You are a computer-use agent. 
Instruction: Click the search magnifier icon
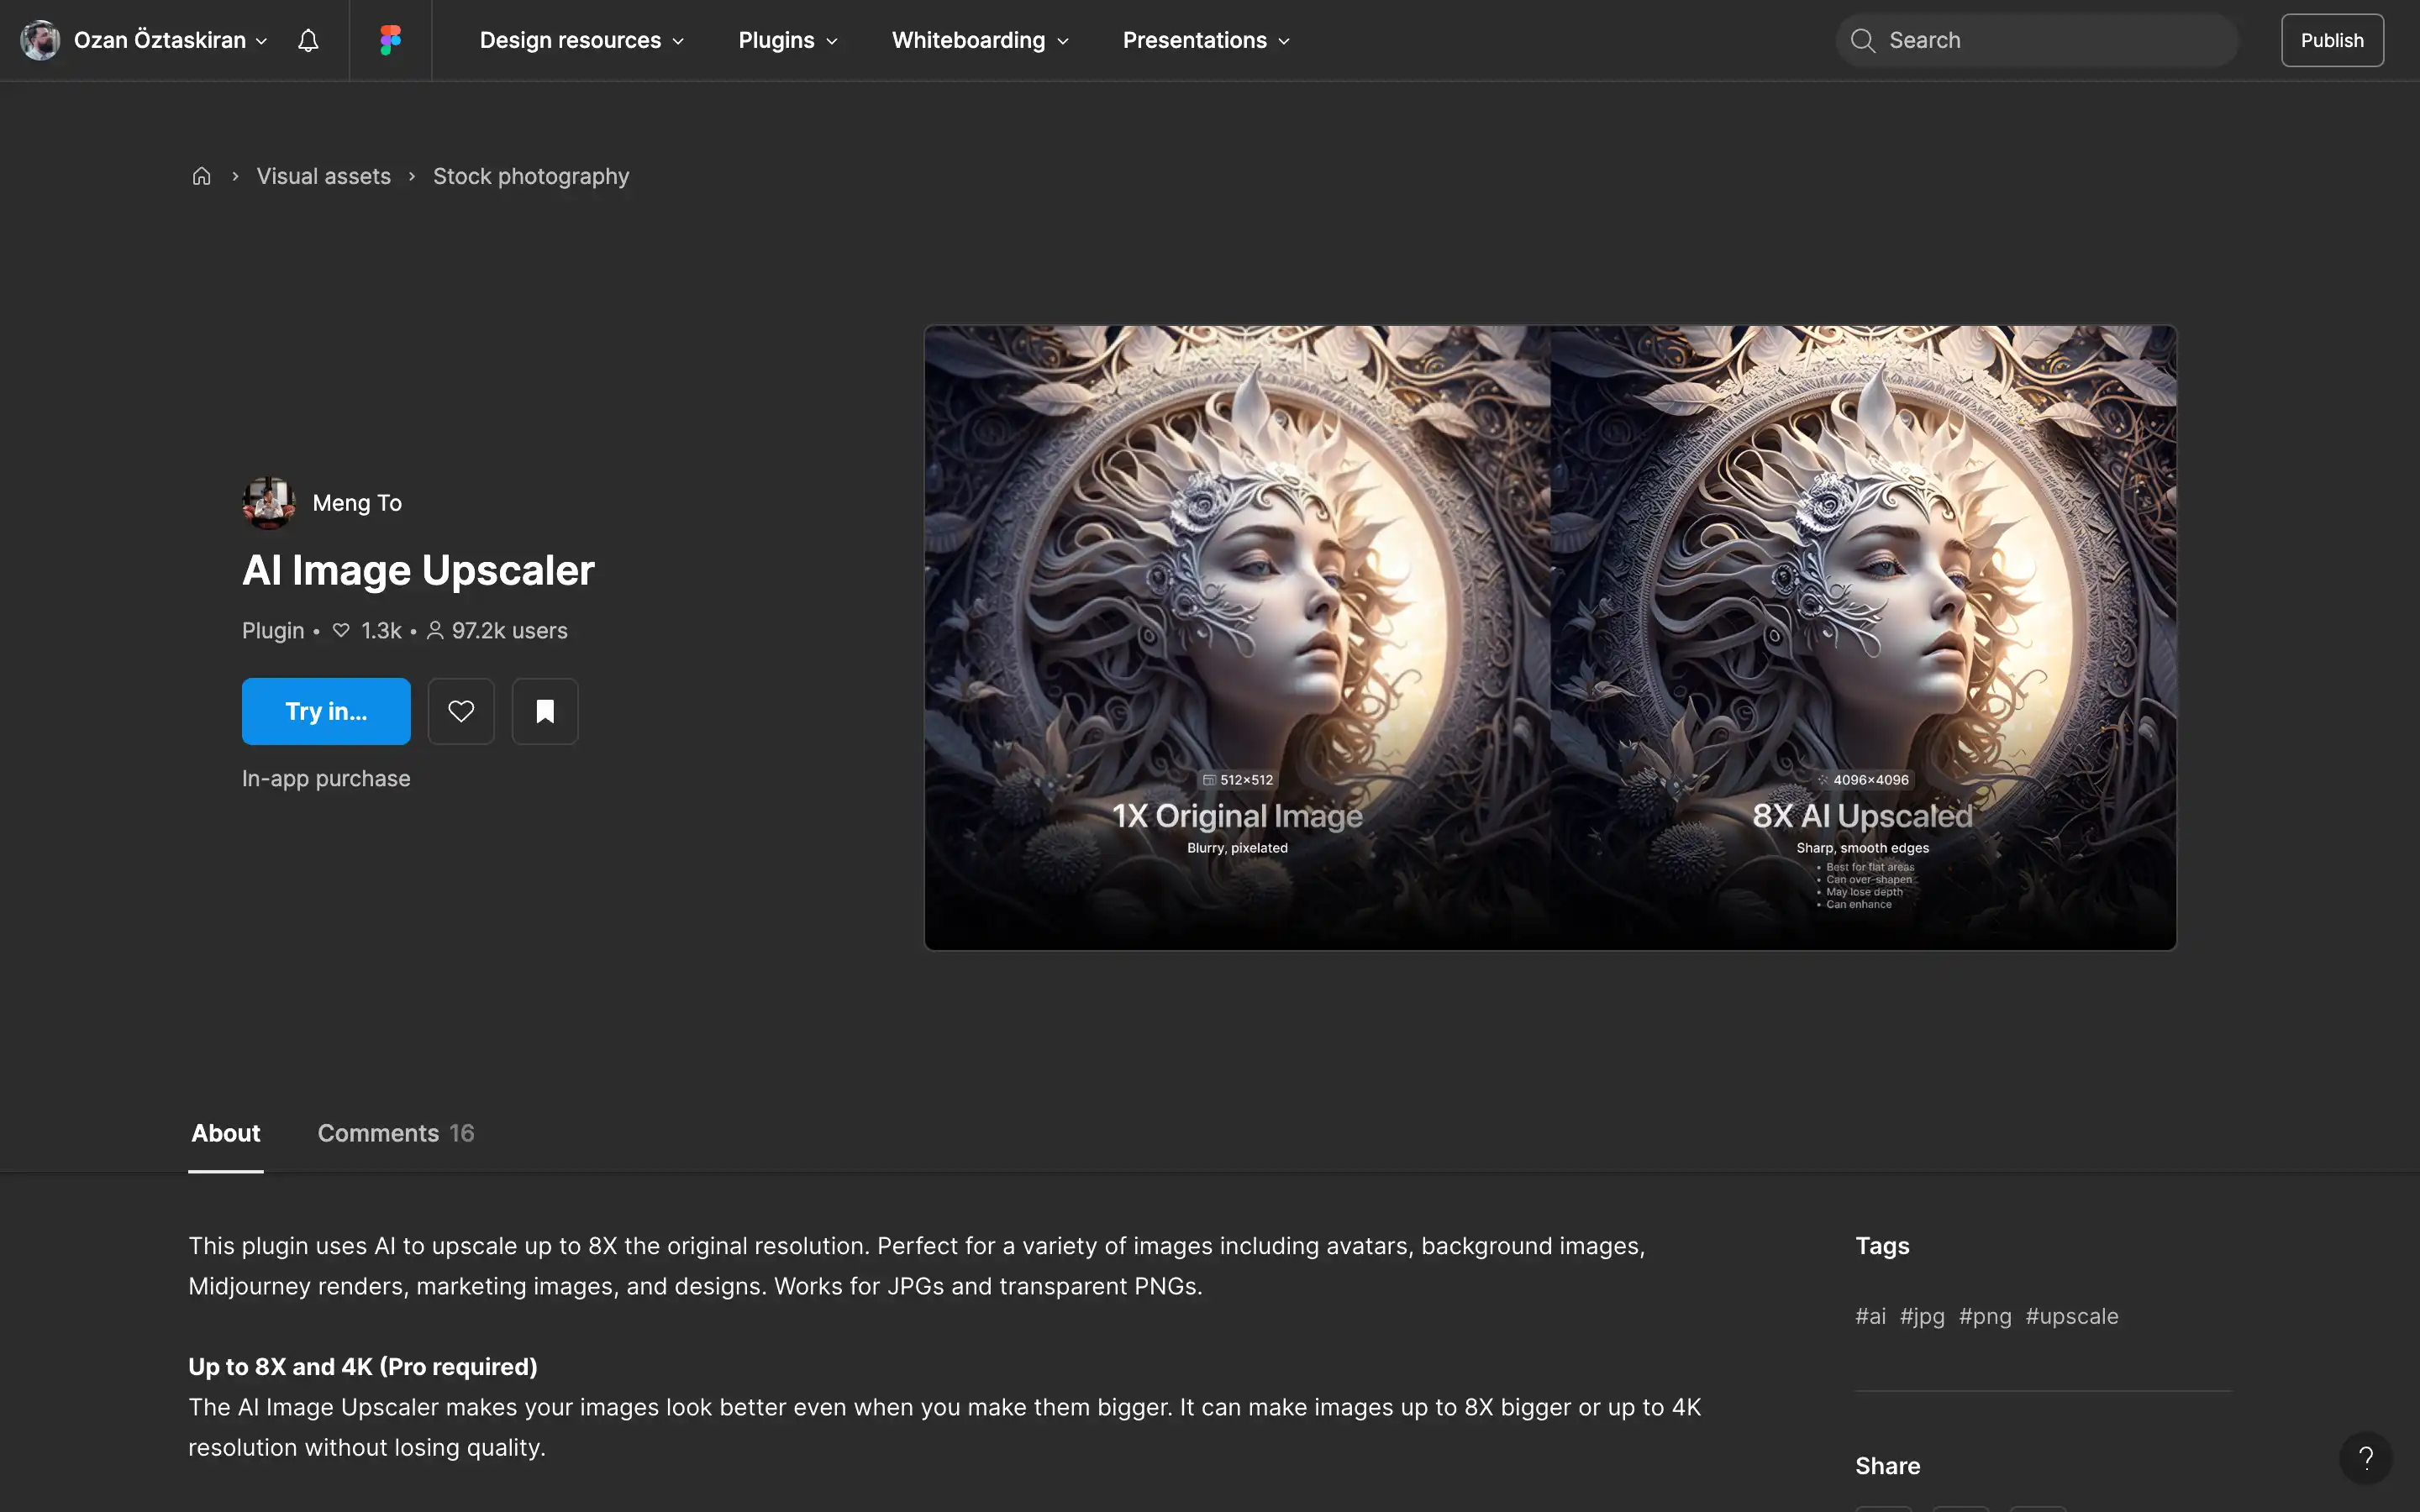point(1862,40)
